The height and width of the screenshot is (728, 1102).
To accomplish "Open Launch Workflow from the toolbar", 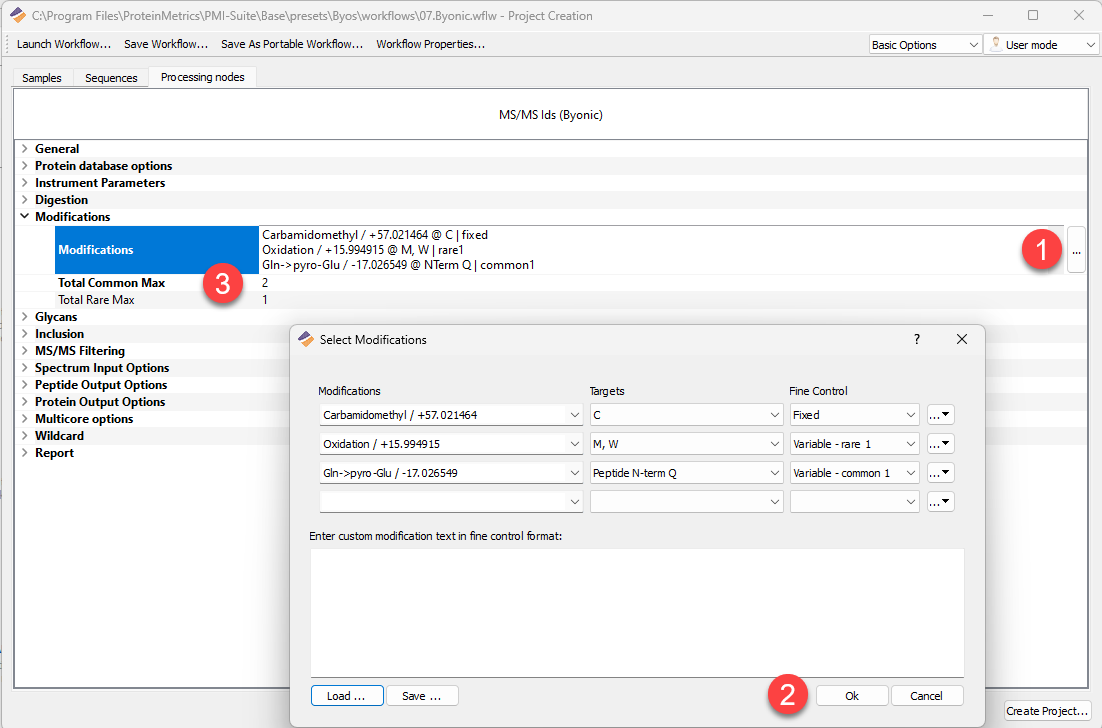I will [64, 44].
